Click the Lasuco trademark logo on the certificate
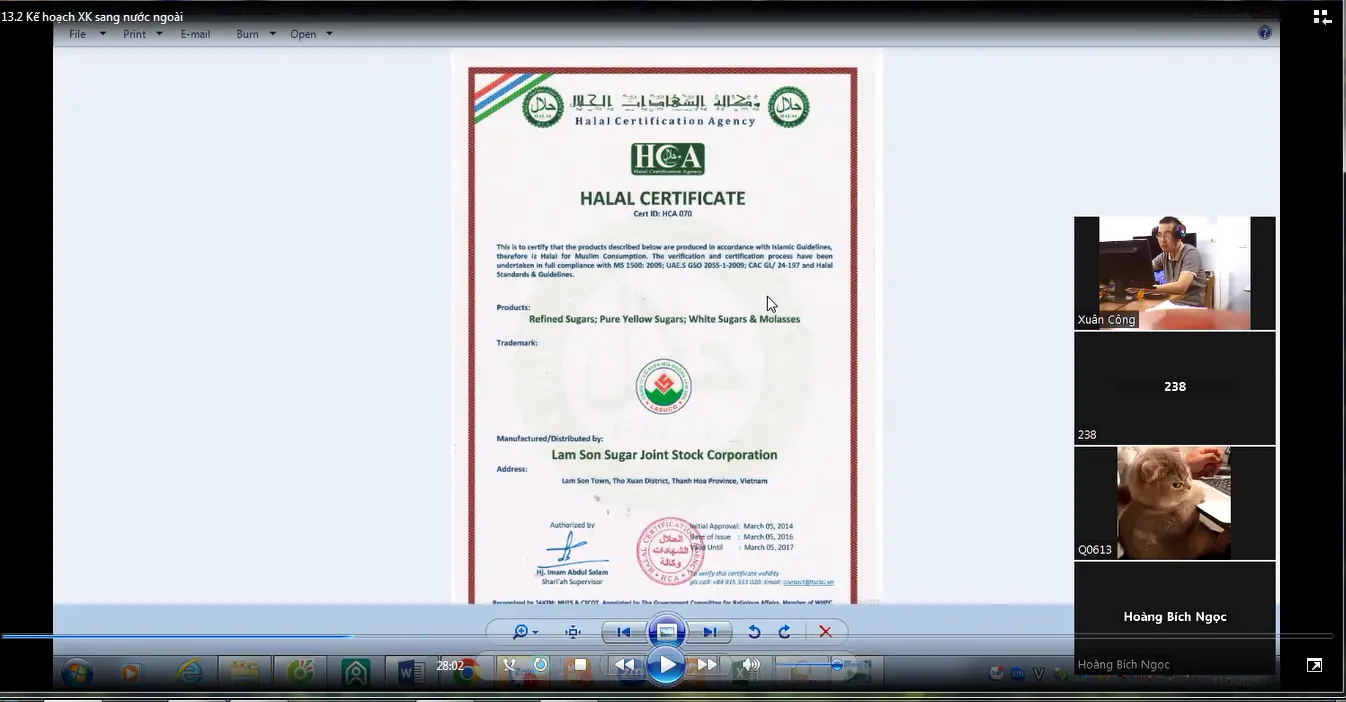 pos(664,387)
